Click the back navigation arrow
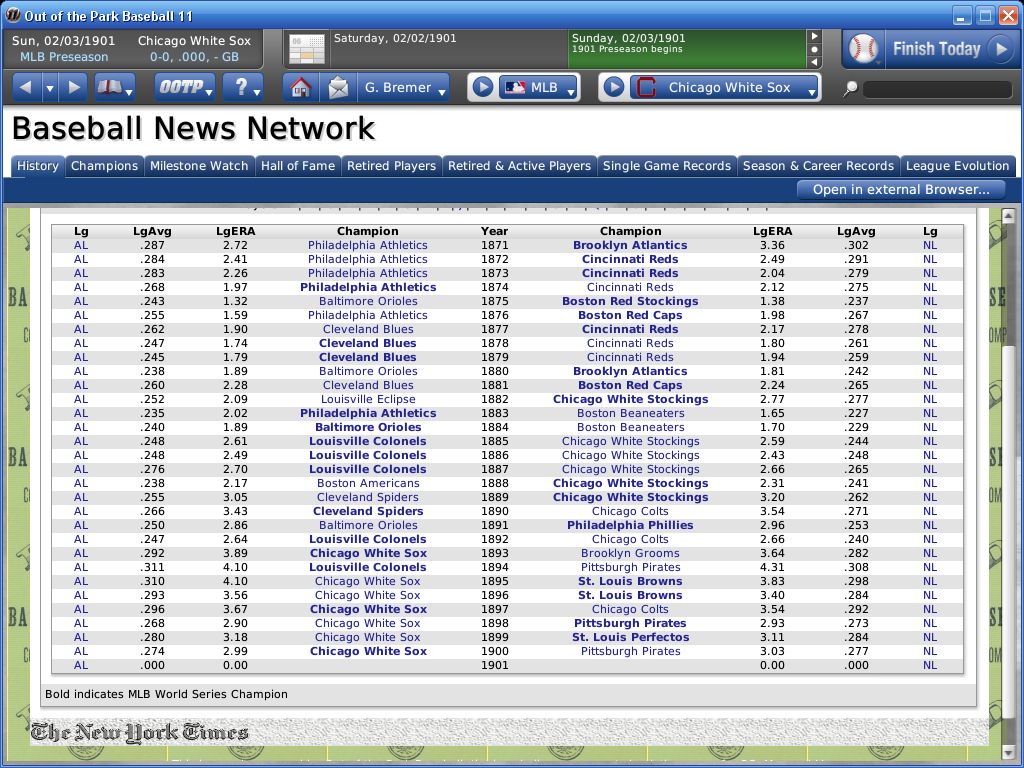This screenshot has height=768, width=1024. pyautogui.click(x=25, y=87)
